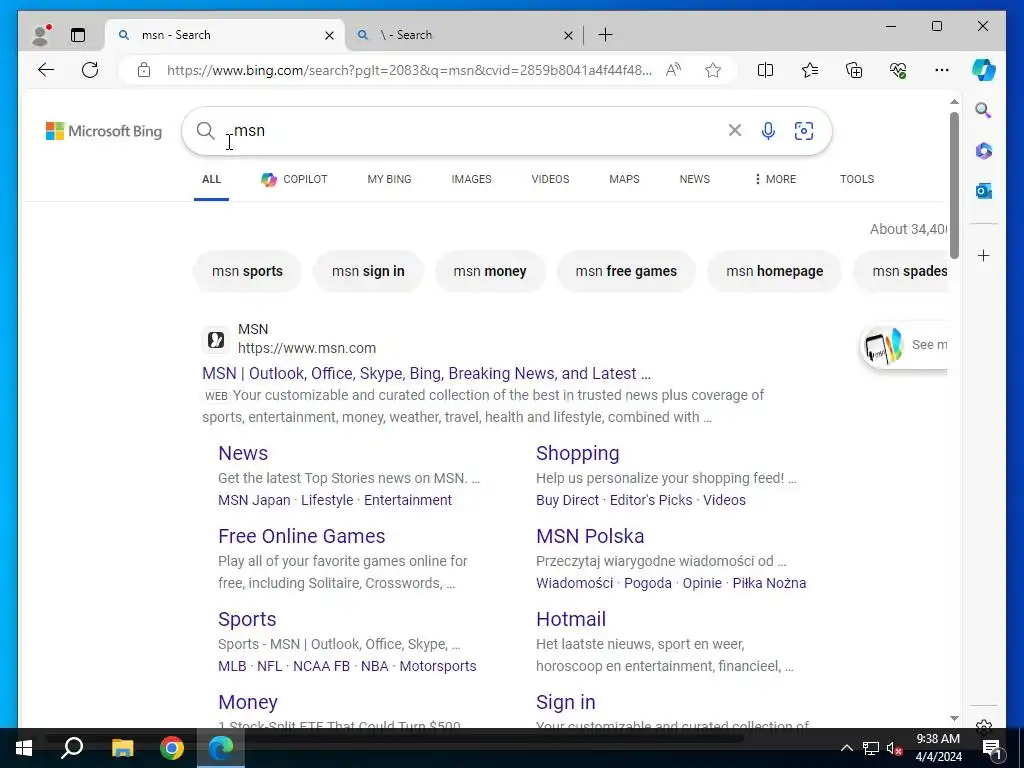Open the Shopping sitelink

click(x=578, y=453)
